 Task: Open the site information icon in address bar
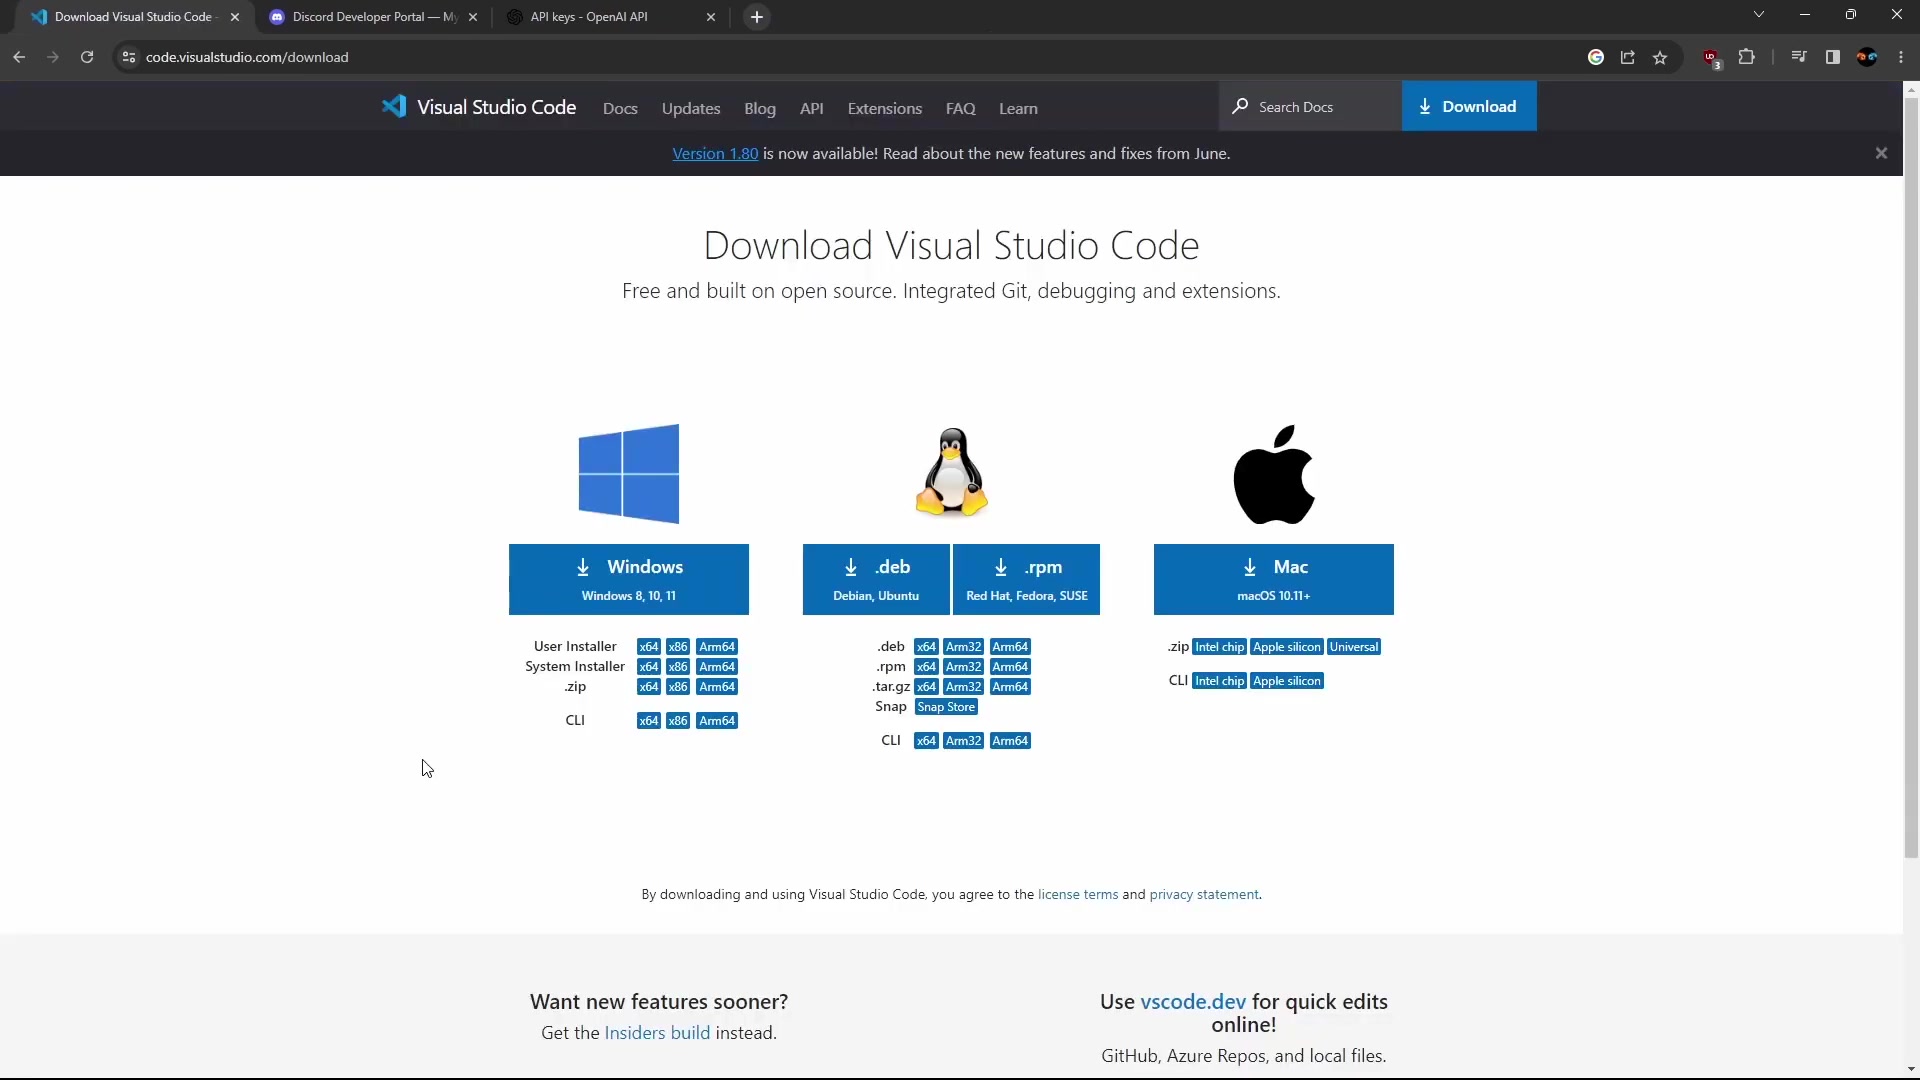click(x=128, y=57)
